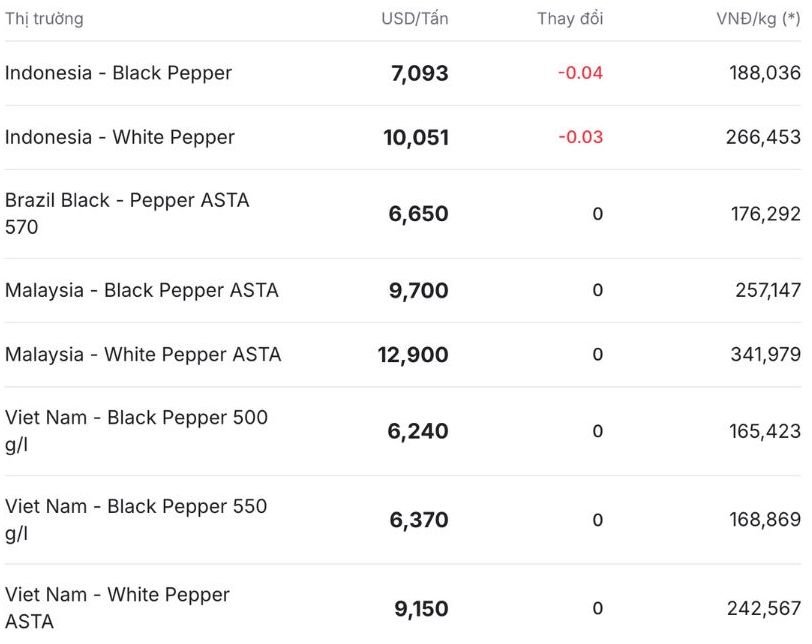This screenshot has width=812, height=644.
Task: Click the "Thị trường" column header
Action: coord(44,19)
